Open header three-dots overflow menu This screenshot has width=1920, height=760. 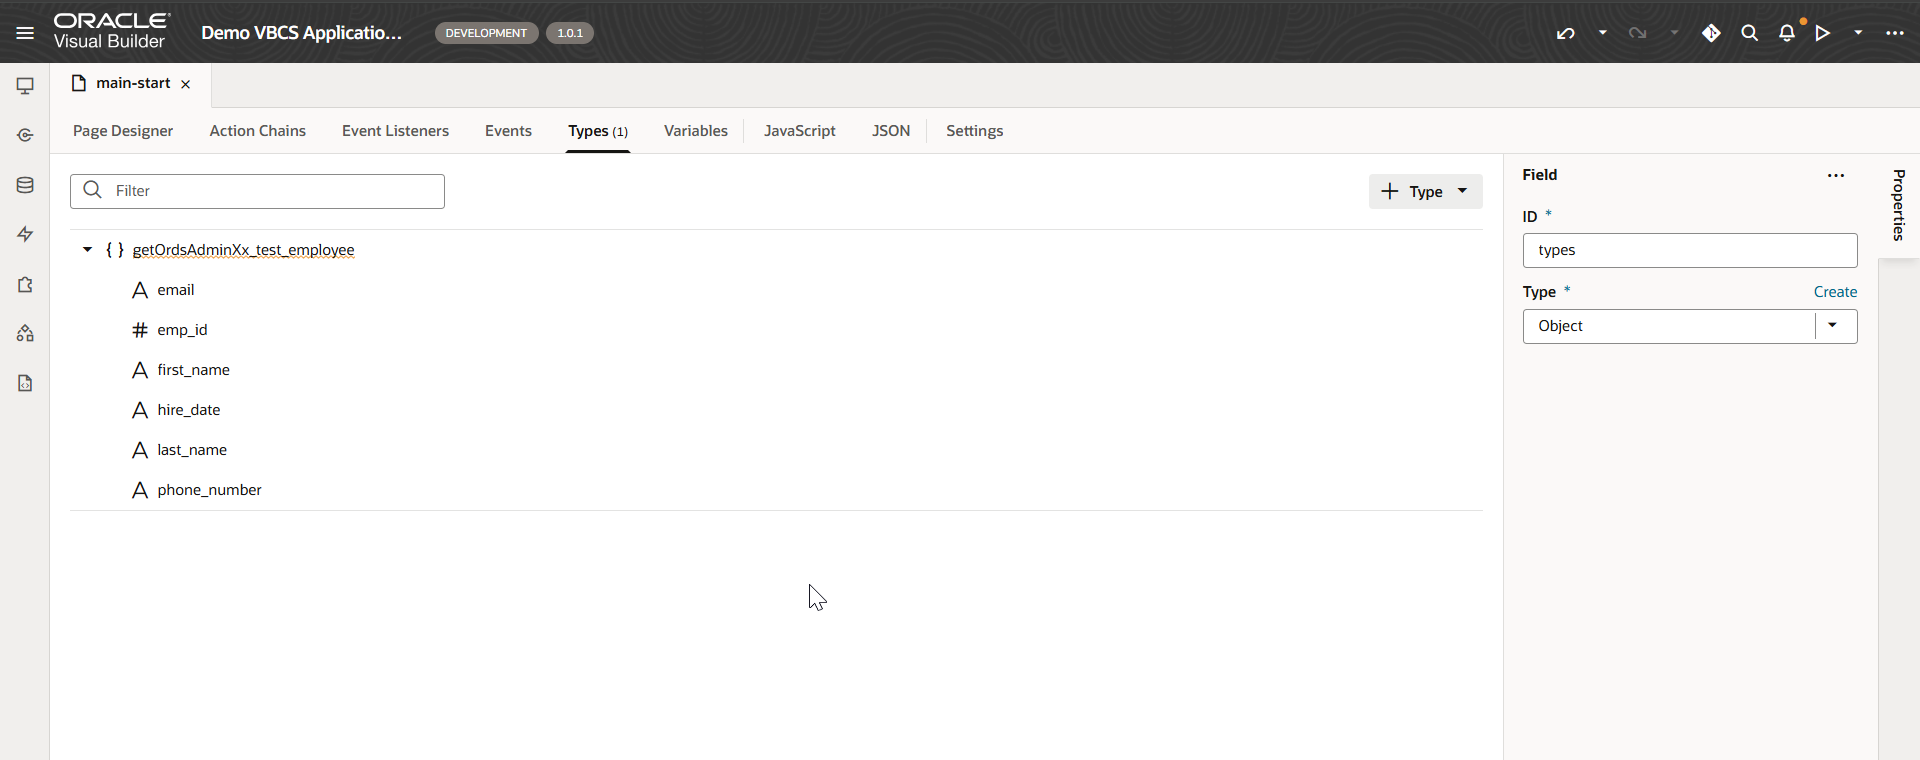(1894, 33)
